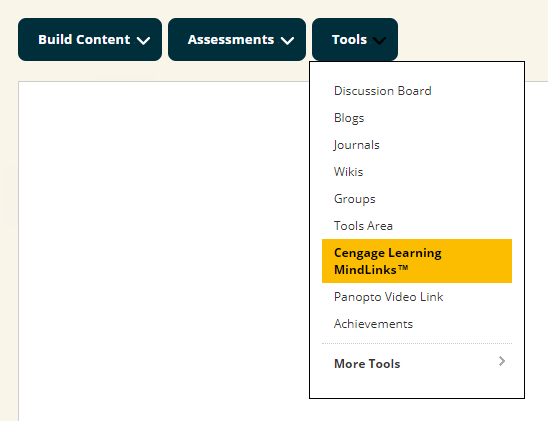Select Discussion Board from Tools menu
This screenshot has height=421, width=548.
click(x=383, y=91)
